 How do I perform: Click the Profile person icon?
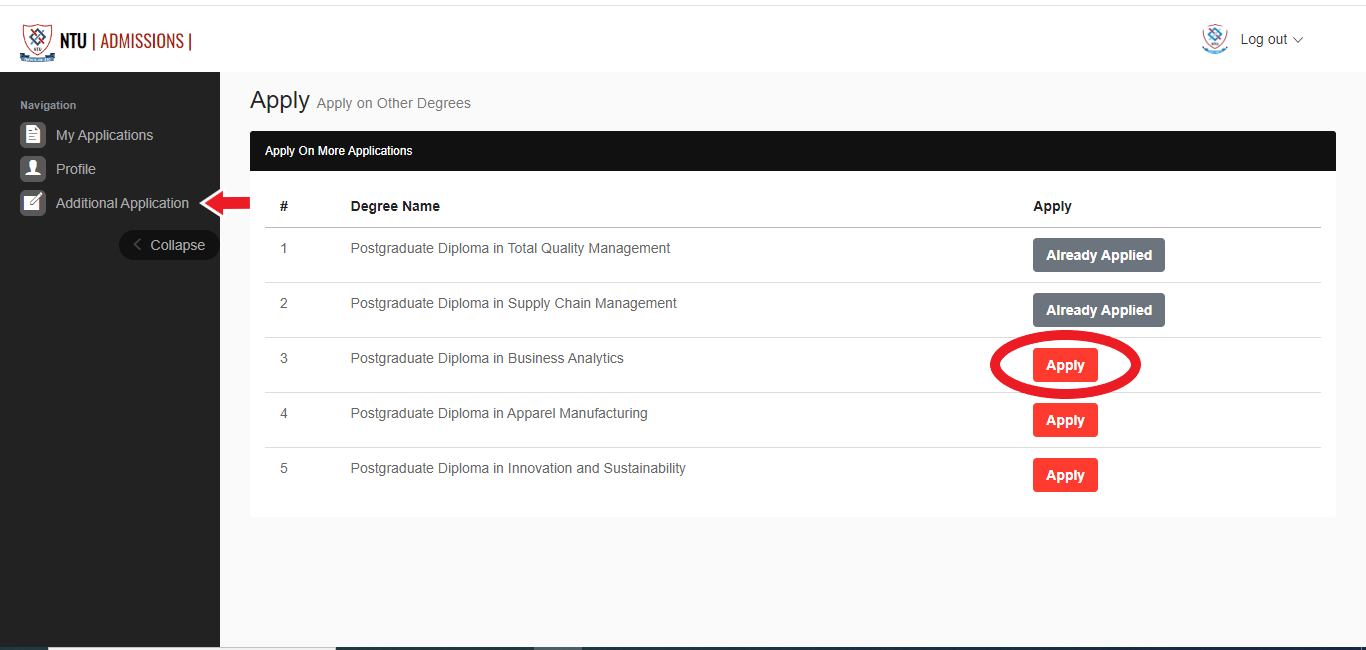[x=33, y=169]
